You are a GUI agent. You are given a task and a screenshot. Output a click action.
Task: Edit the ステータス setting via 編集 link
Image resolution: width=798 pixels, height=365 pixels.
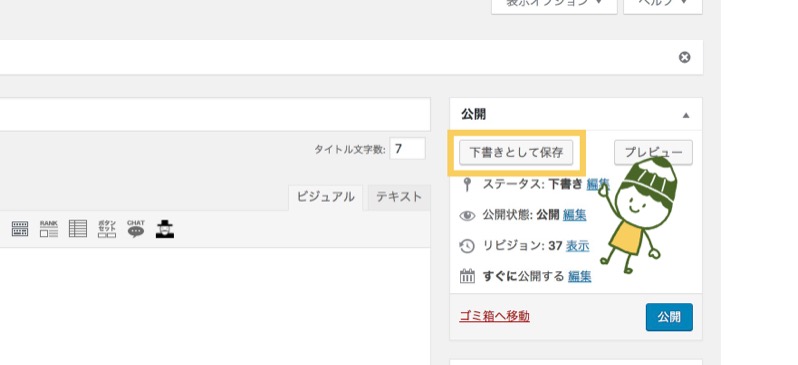[x=598, y=184]
